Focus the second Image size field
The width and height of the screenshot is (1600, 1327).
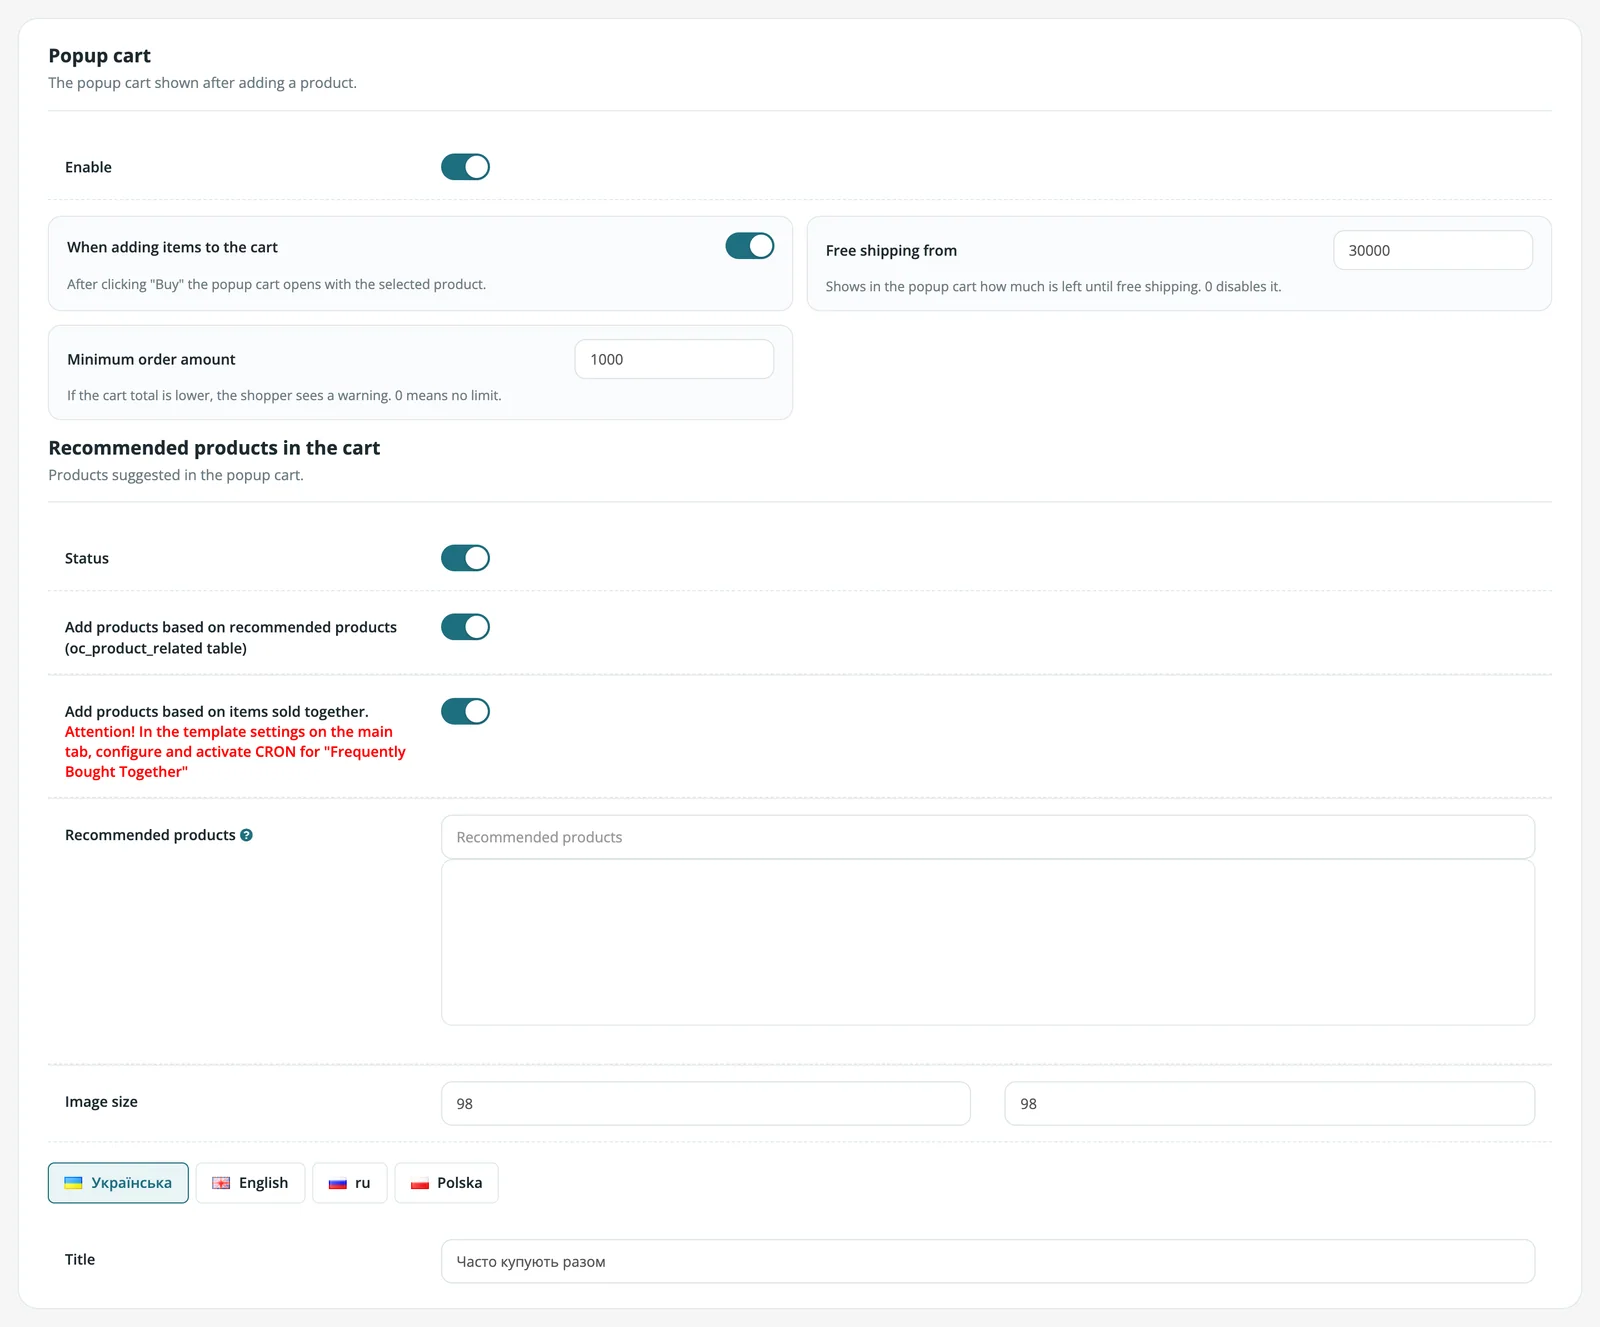click(x=1269, y=1104)
